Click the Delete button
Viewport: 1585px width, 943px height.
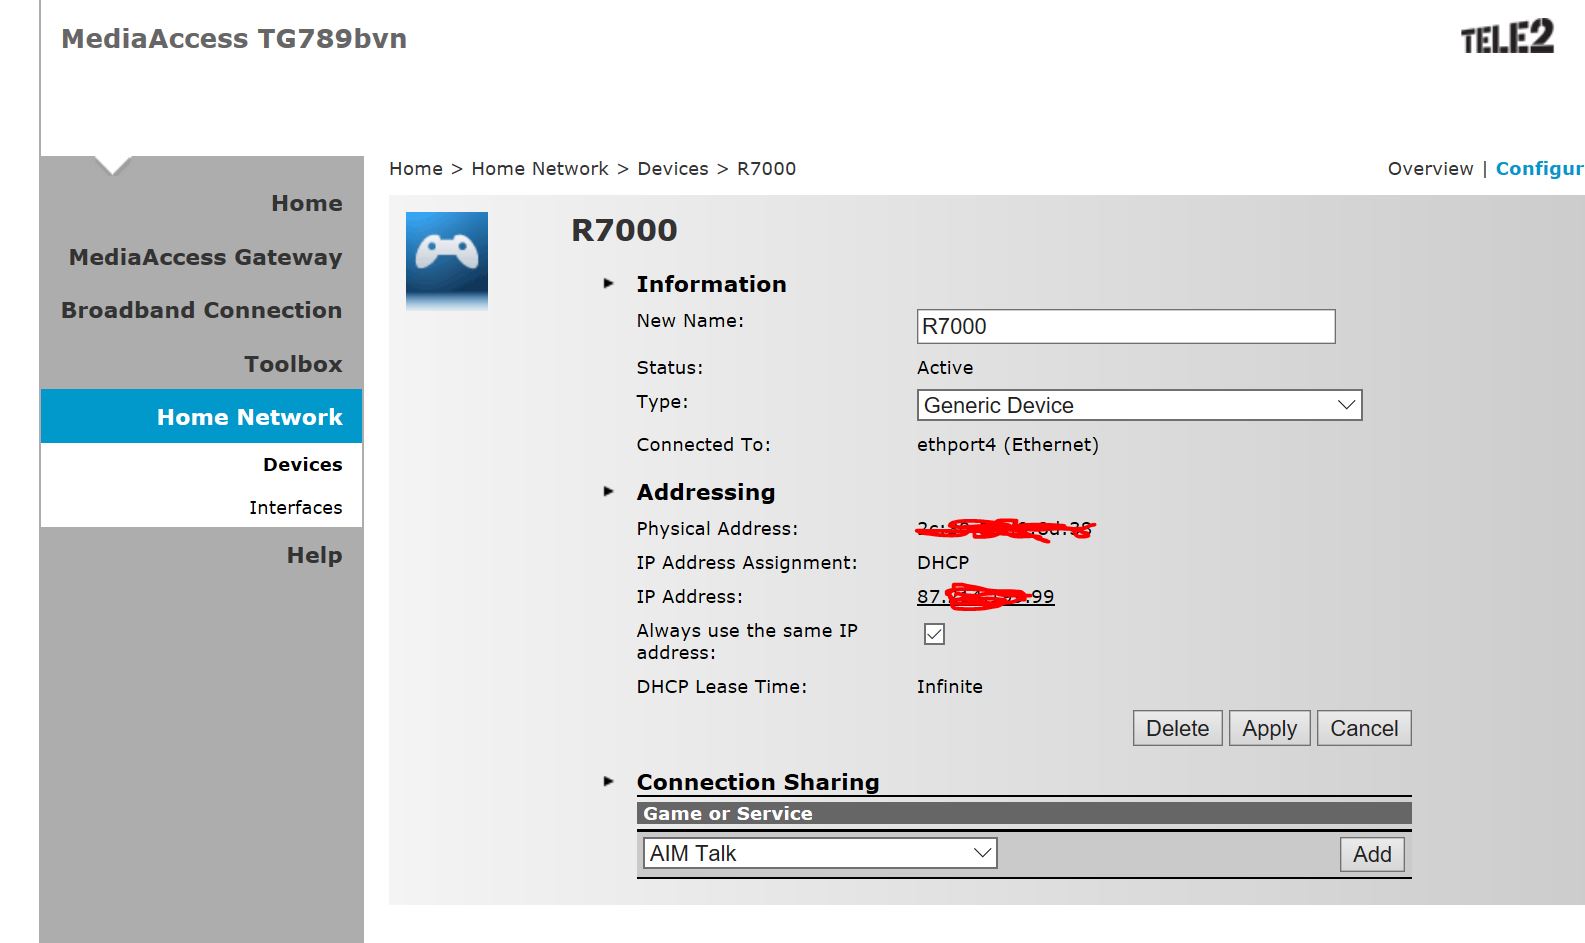pyautogui.click(x=1177, y=728)
